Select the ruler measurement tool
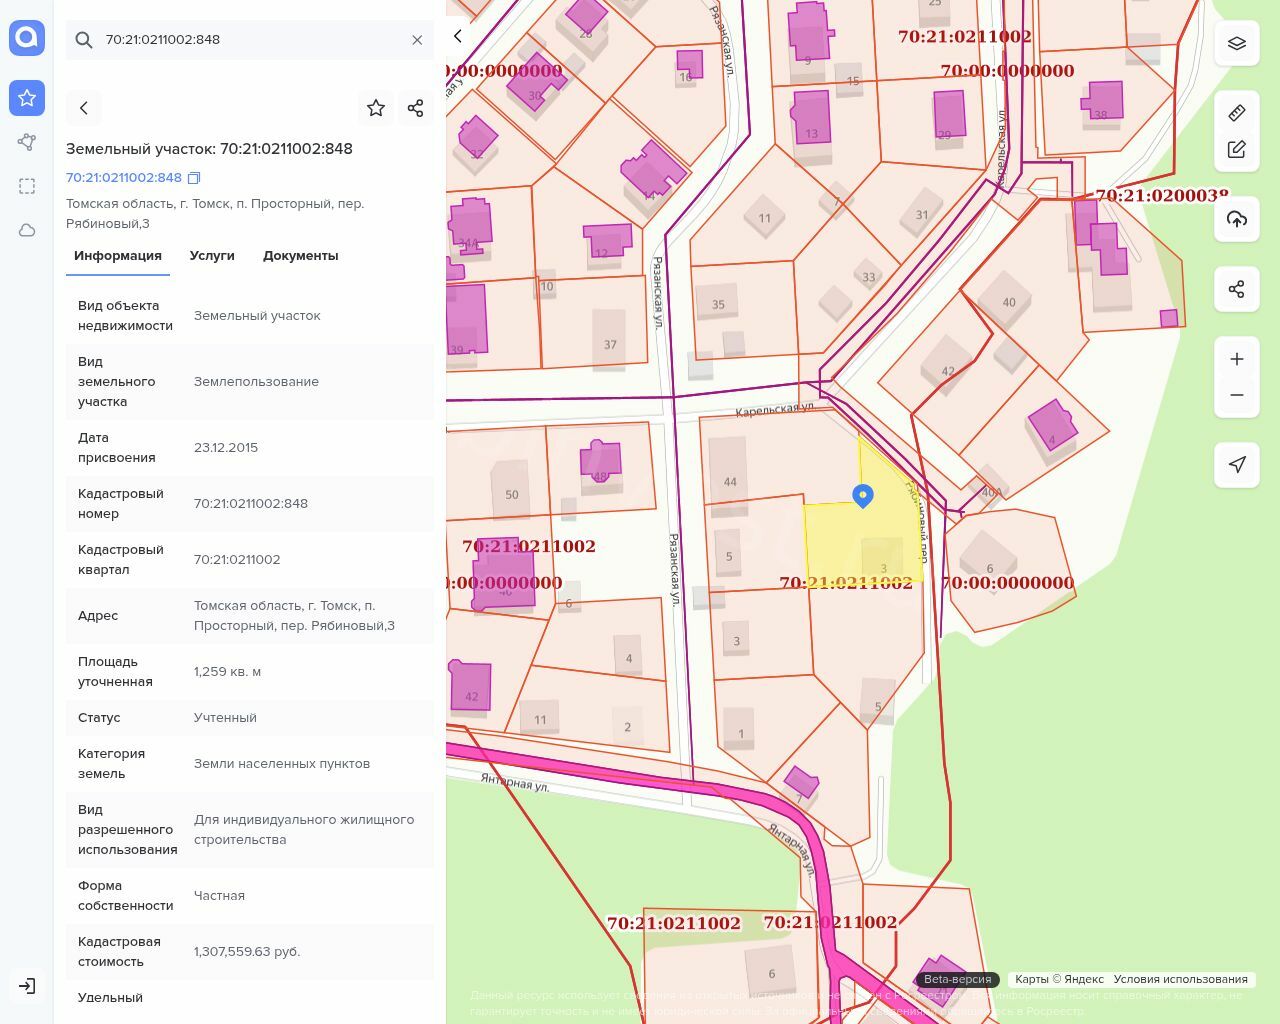Image resolution: width=1280 pixels, height=1024 pixels. tap(1237, 113)
